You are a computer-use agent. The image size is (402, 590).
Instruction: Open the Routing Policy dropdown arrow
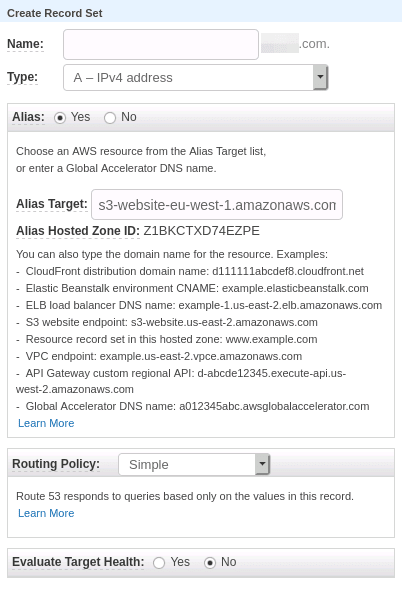262,464
